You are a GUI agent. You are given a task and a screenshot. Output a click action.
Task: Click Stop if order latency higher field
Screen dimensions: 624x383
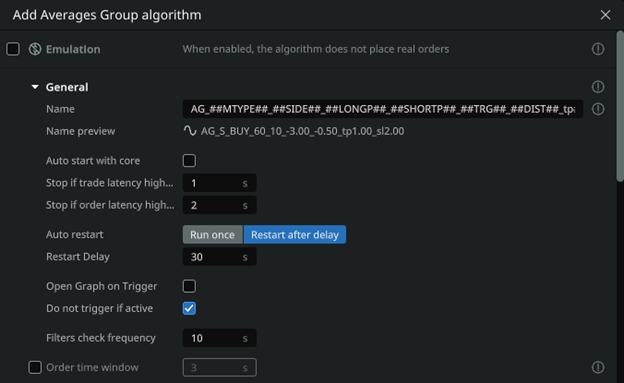tap(219, 205)
